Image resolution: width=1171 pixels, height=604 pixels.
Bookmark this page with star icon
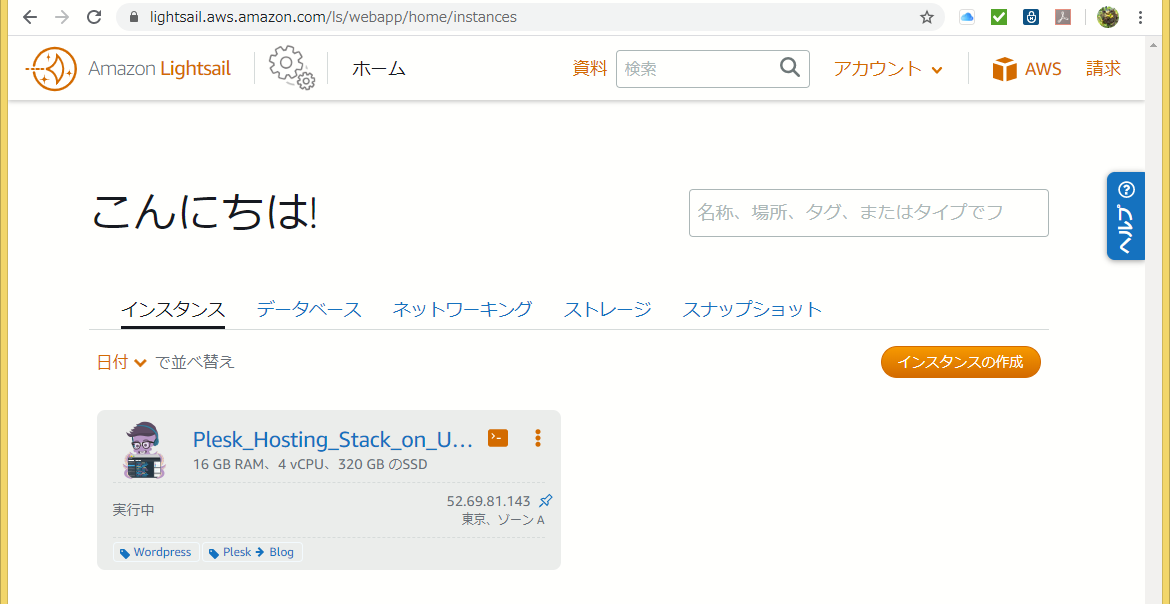coord(927,17)
